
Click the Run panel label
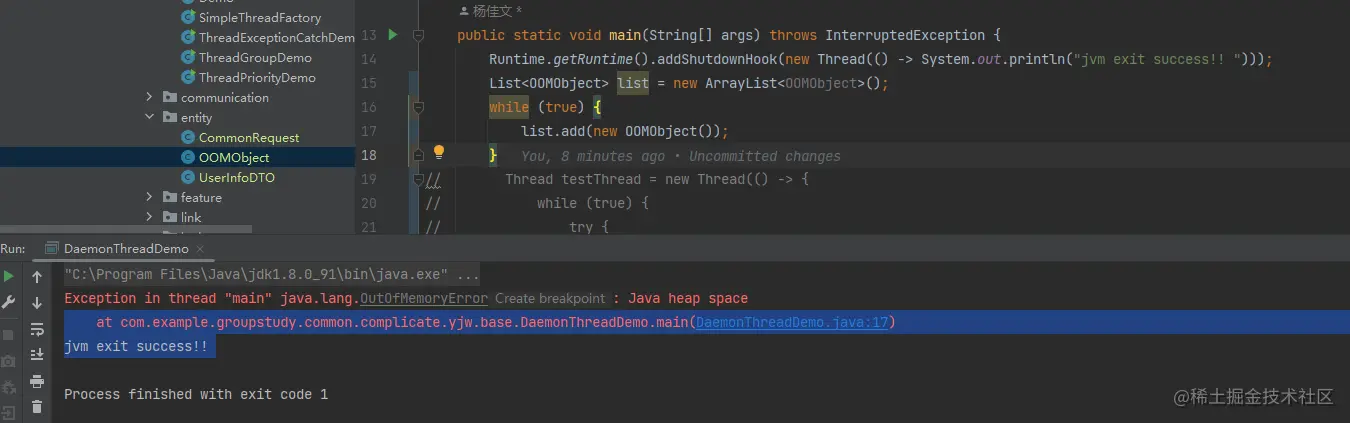coord(13,248)
